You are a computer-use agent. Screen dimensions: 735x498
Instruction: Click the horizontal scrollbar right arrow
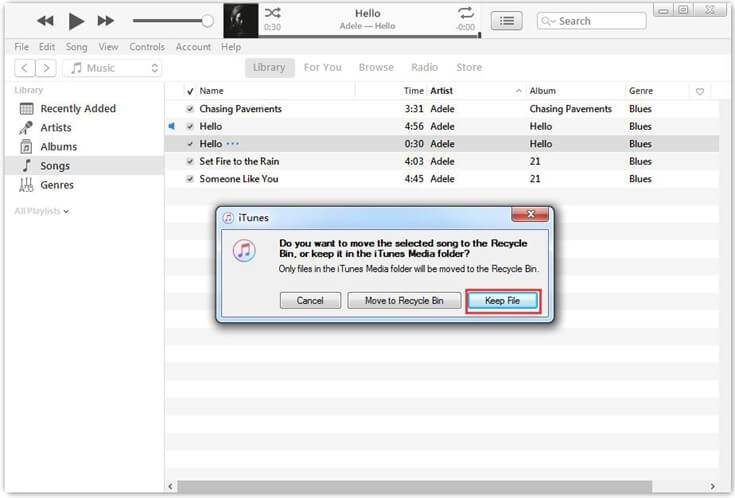[712, 487]
